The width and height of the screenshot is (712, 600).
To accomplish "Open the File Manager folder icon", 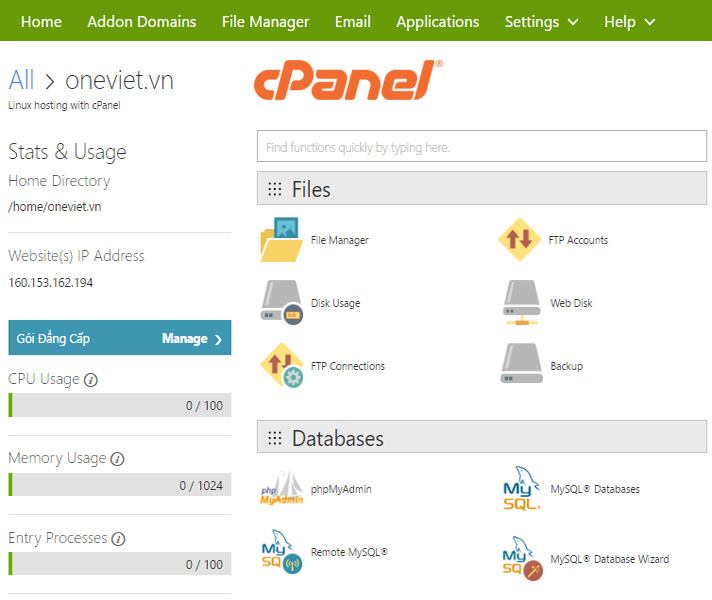I will [281, 240].
